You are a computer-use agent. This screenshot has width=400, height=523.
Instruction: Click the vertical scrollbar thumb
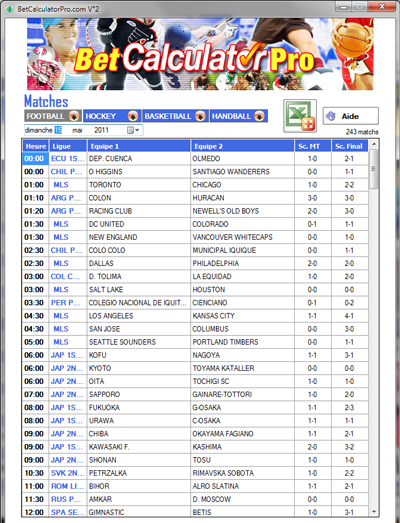(x=374, y=169)
